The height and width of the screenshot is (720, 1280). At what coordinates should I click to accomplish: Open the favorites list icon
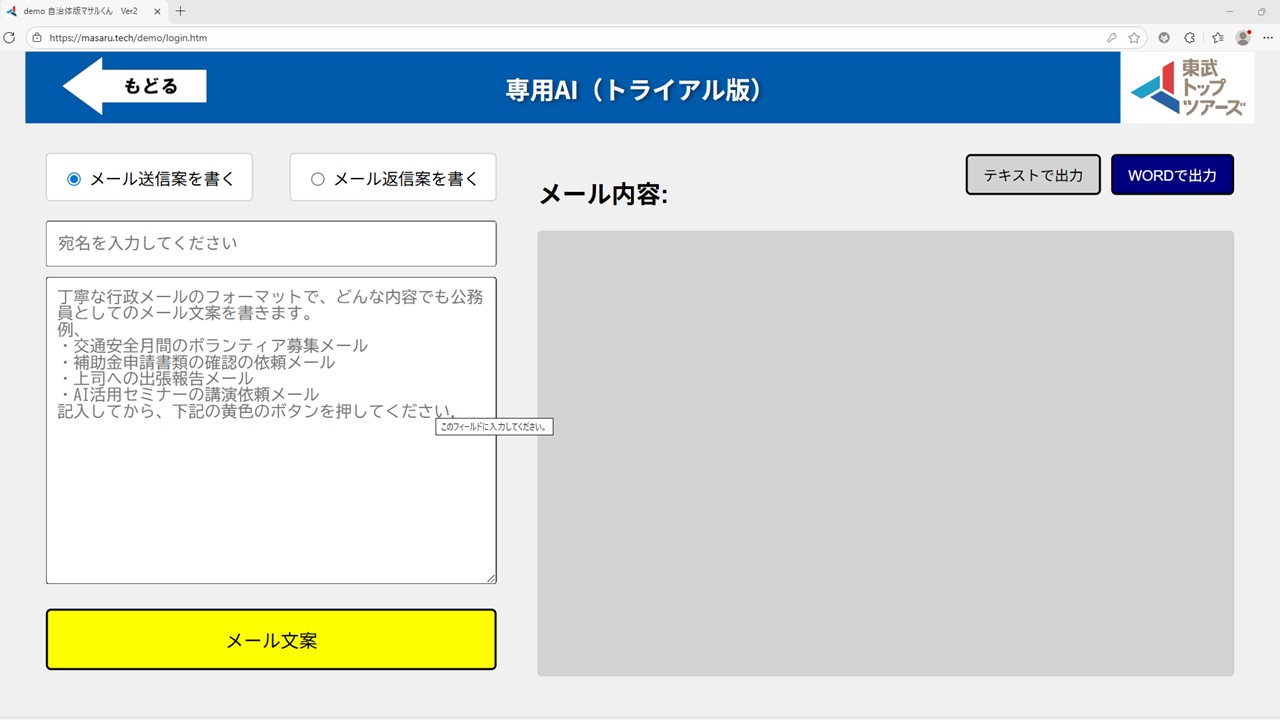[x=1217, y=38]
